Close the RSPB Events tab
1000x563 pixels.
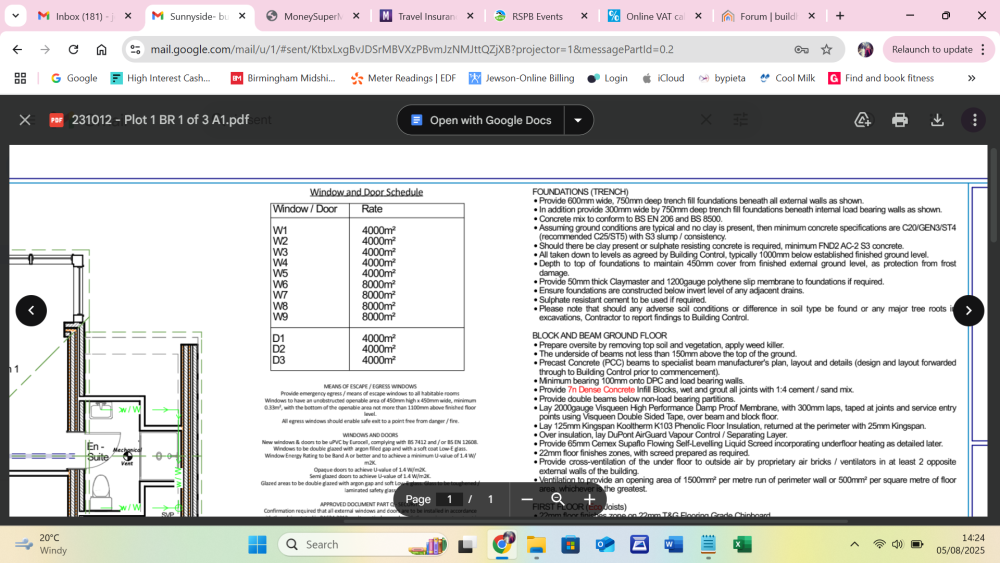[x=584, y=16]
